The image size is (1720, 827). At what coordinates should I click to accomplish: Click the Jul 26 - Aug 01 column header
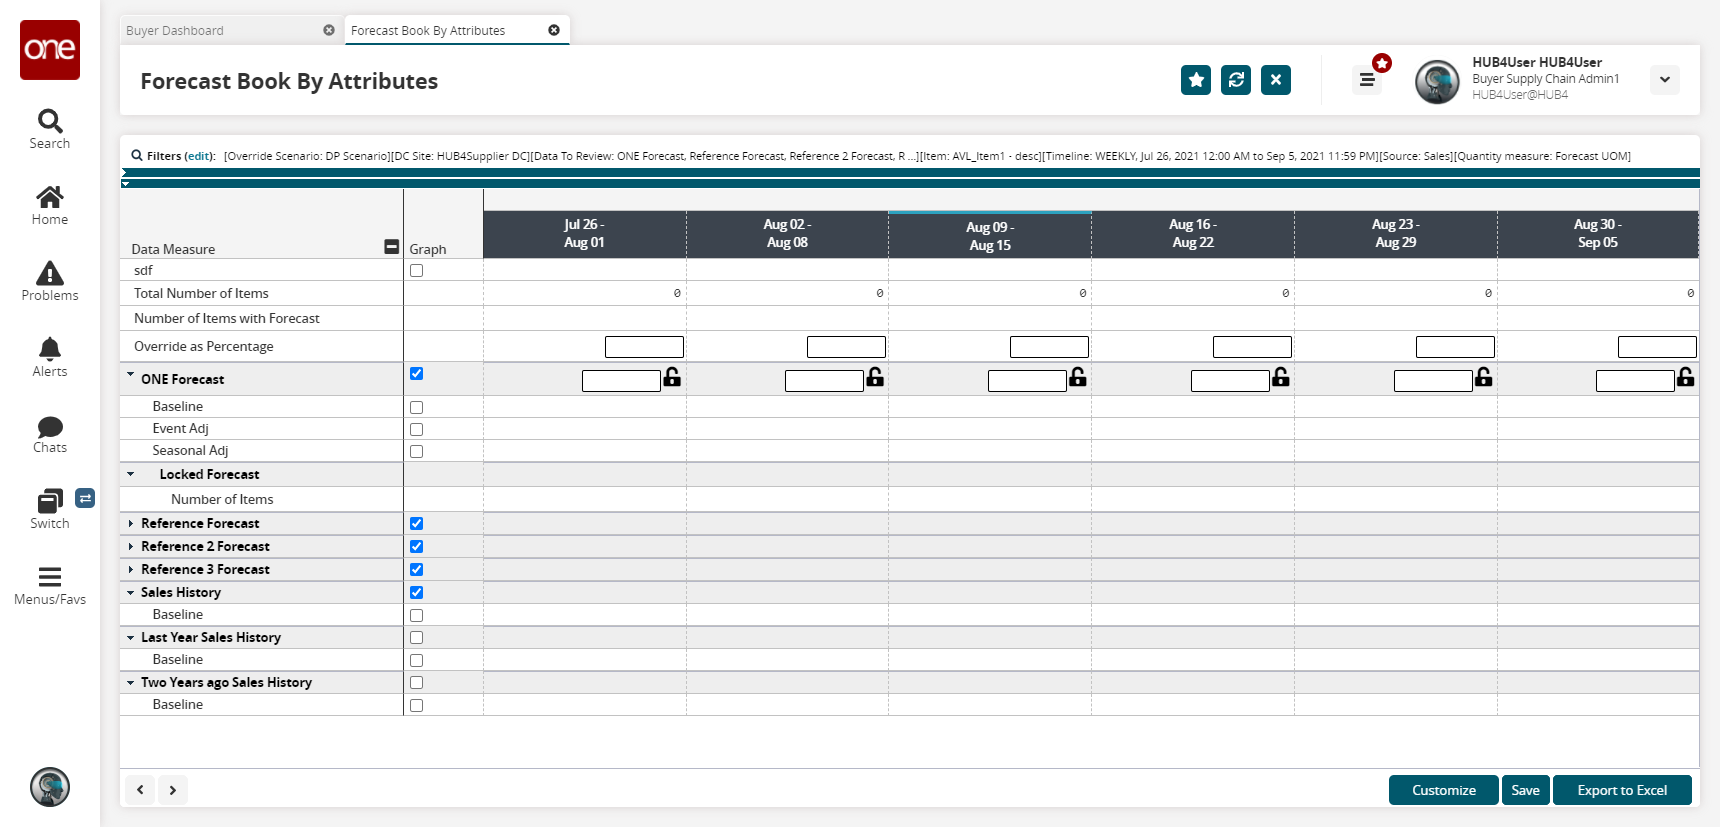pyautogui.click(x=584, y=234)
